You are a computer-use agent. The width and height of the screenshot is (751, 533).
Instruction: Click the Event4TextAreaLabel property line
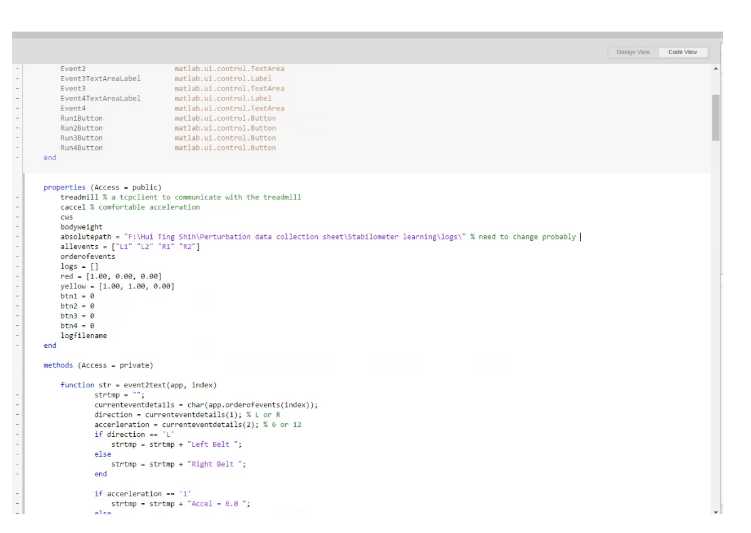click(166, 98)
